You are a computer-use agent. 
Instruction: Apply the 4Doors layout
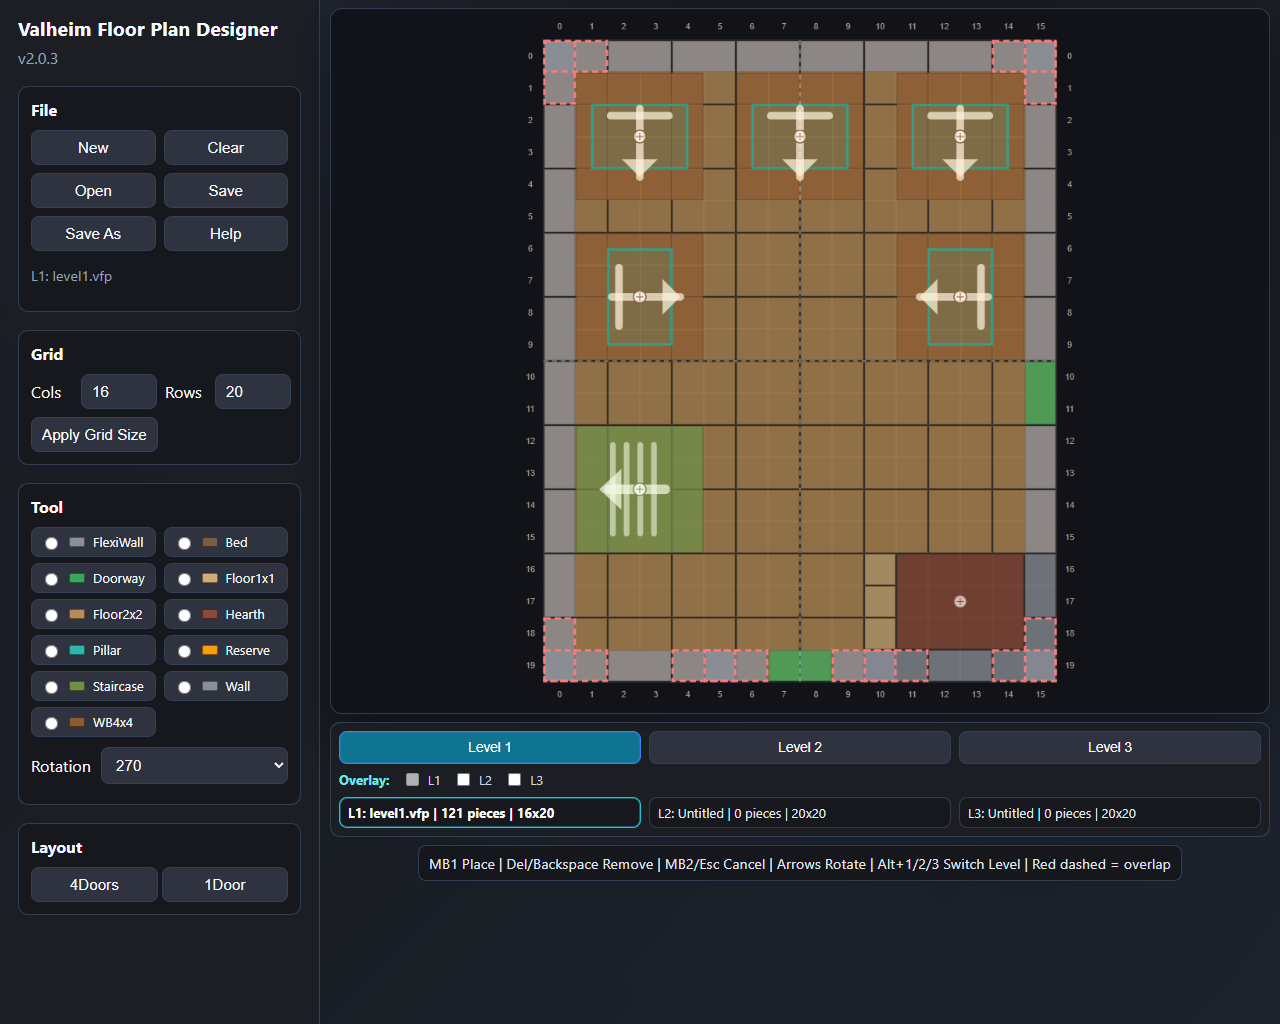(x=94, y=884)
